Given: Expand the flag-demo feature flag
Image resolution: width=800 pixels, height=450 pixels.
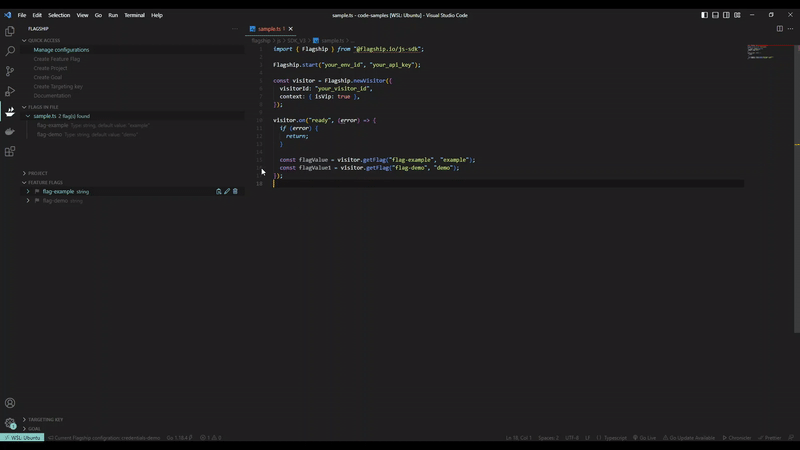Looking at the screenshot, I should point(28,201).
